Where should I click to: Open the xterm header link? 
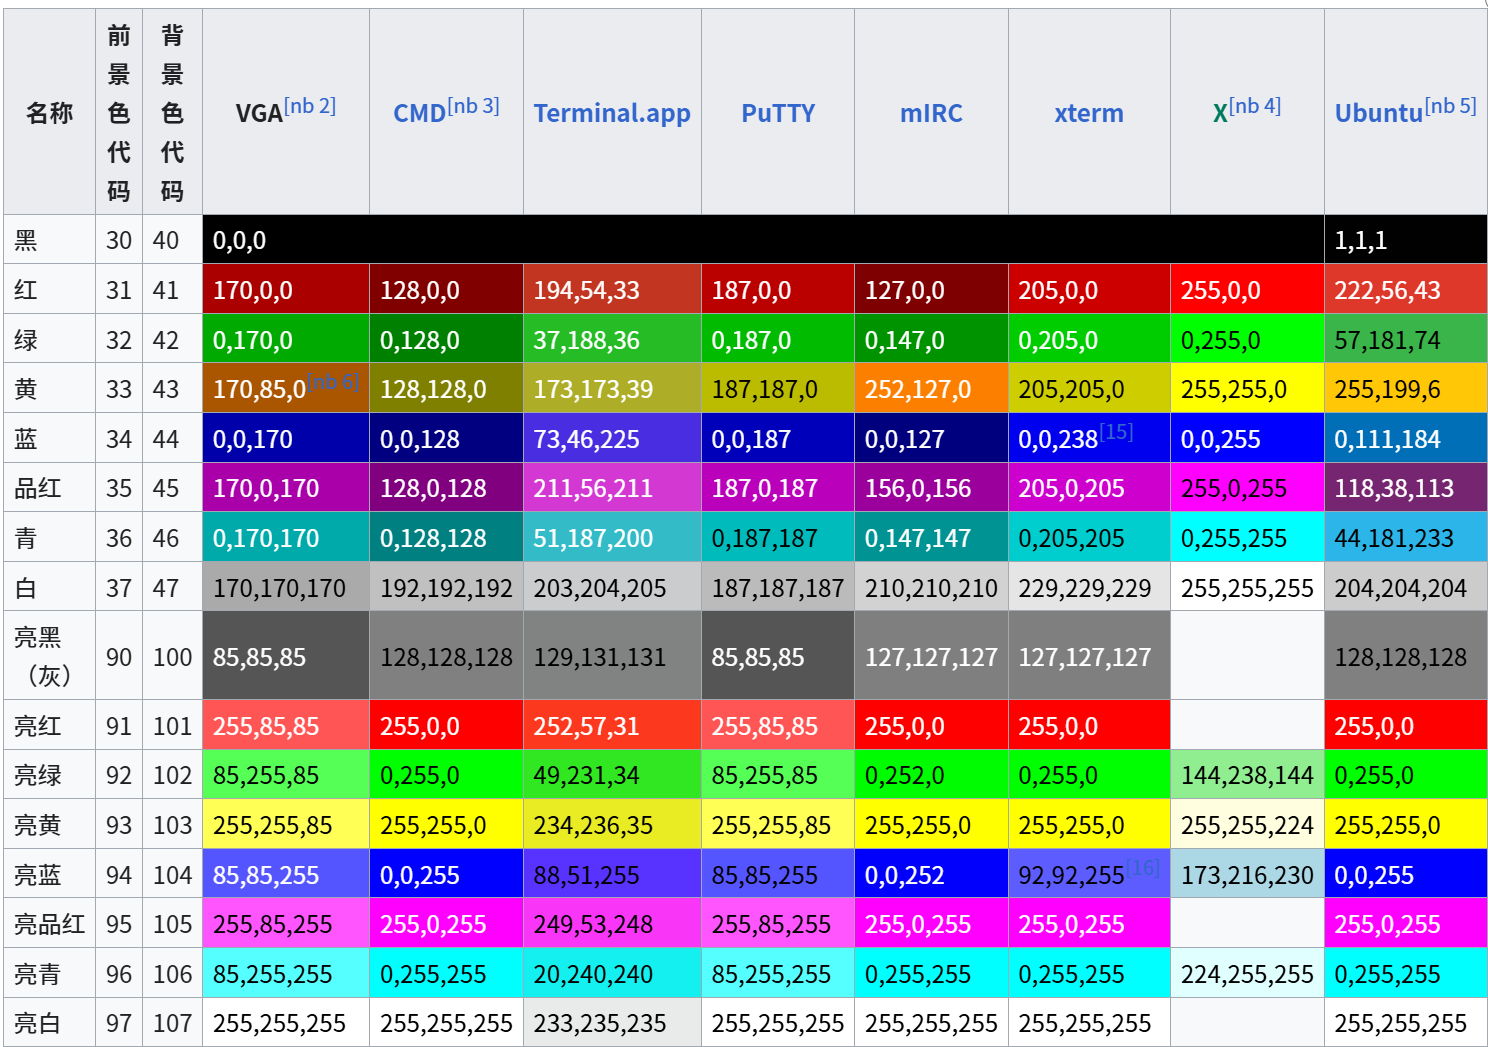pyautogui.click(x=1088, y=113)
